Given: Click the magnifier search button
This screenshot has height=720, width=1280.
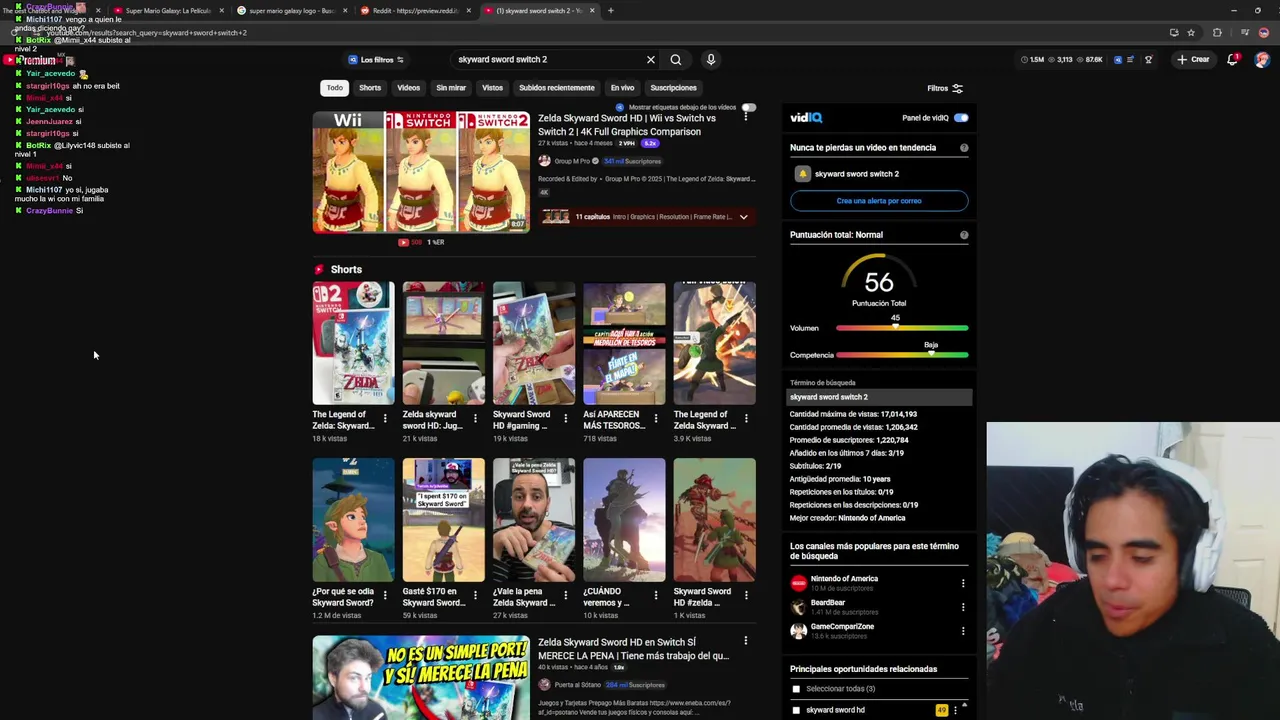Looking at the screenshot, I should tap(676, 60).
